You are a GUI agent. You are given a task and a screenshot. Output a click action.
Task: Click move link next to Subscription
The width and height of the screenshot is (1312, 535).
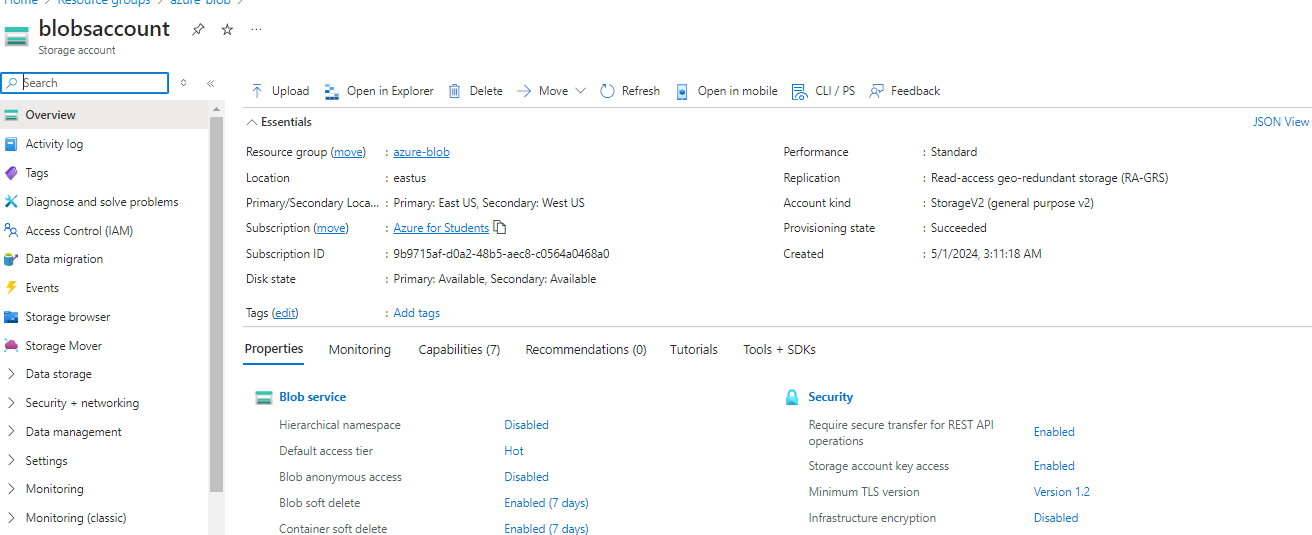click(x=331, y=228)
